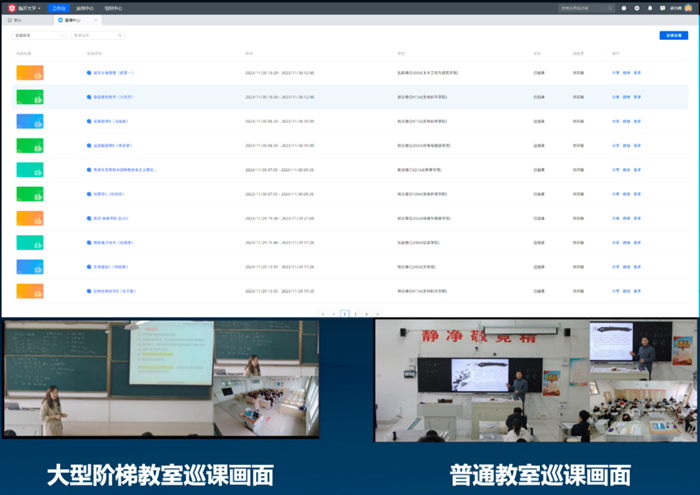Open settings gear icon in top bar
The height and width of the screenshot is (495, 700).
pos(637,7)
